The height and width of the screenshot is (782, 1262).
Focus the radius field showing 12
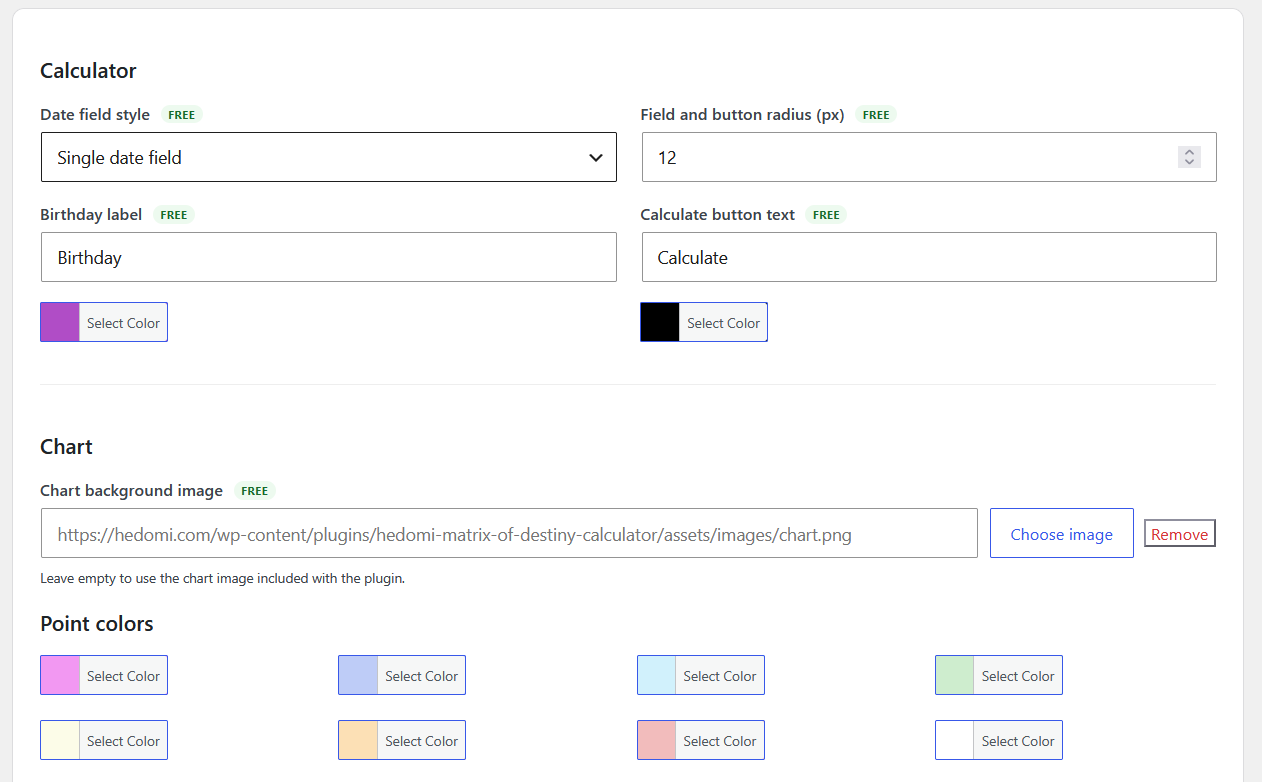pyautogui.click(x=929, y=157)
